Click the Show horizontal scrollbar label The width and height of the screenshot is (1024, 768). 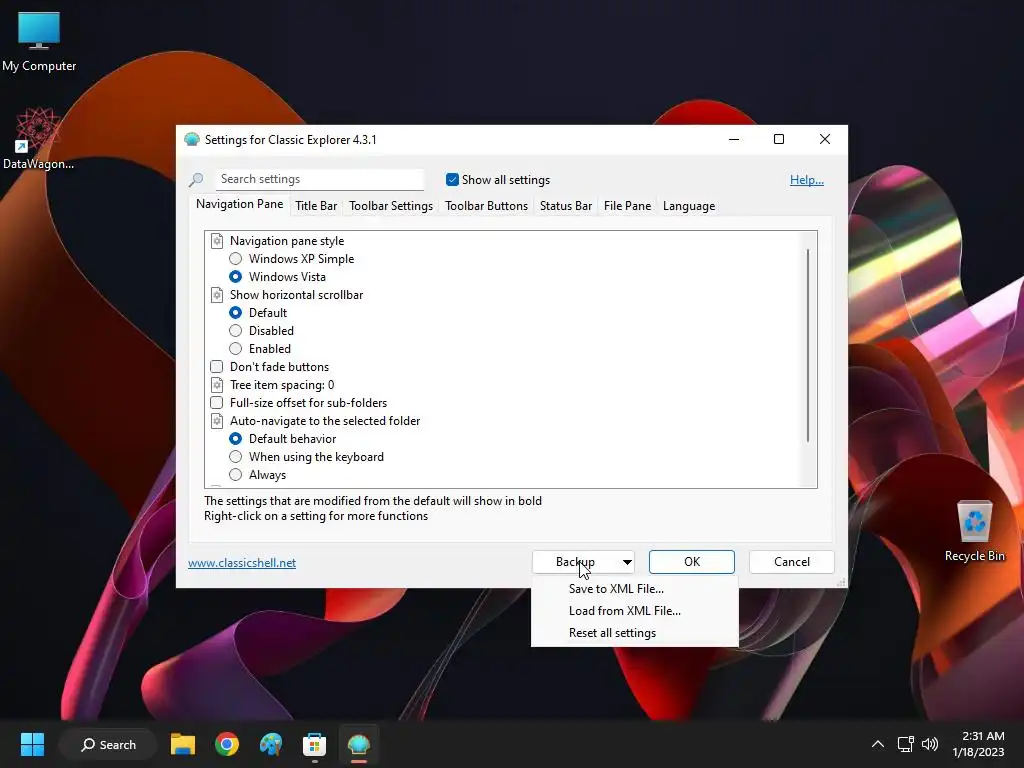click(x=296, y=295)
